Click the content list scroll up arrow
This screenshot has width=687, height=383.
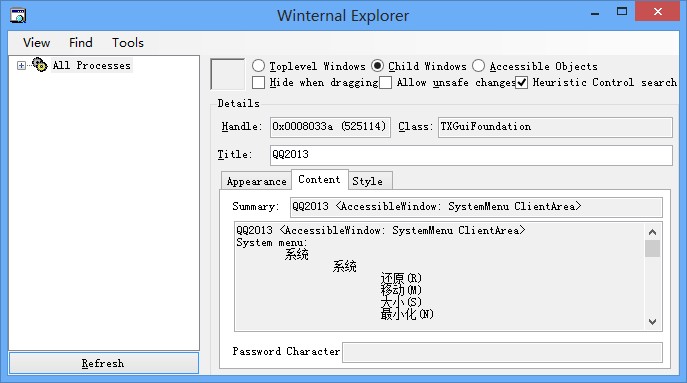point(652,232)
